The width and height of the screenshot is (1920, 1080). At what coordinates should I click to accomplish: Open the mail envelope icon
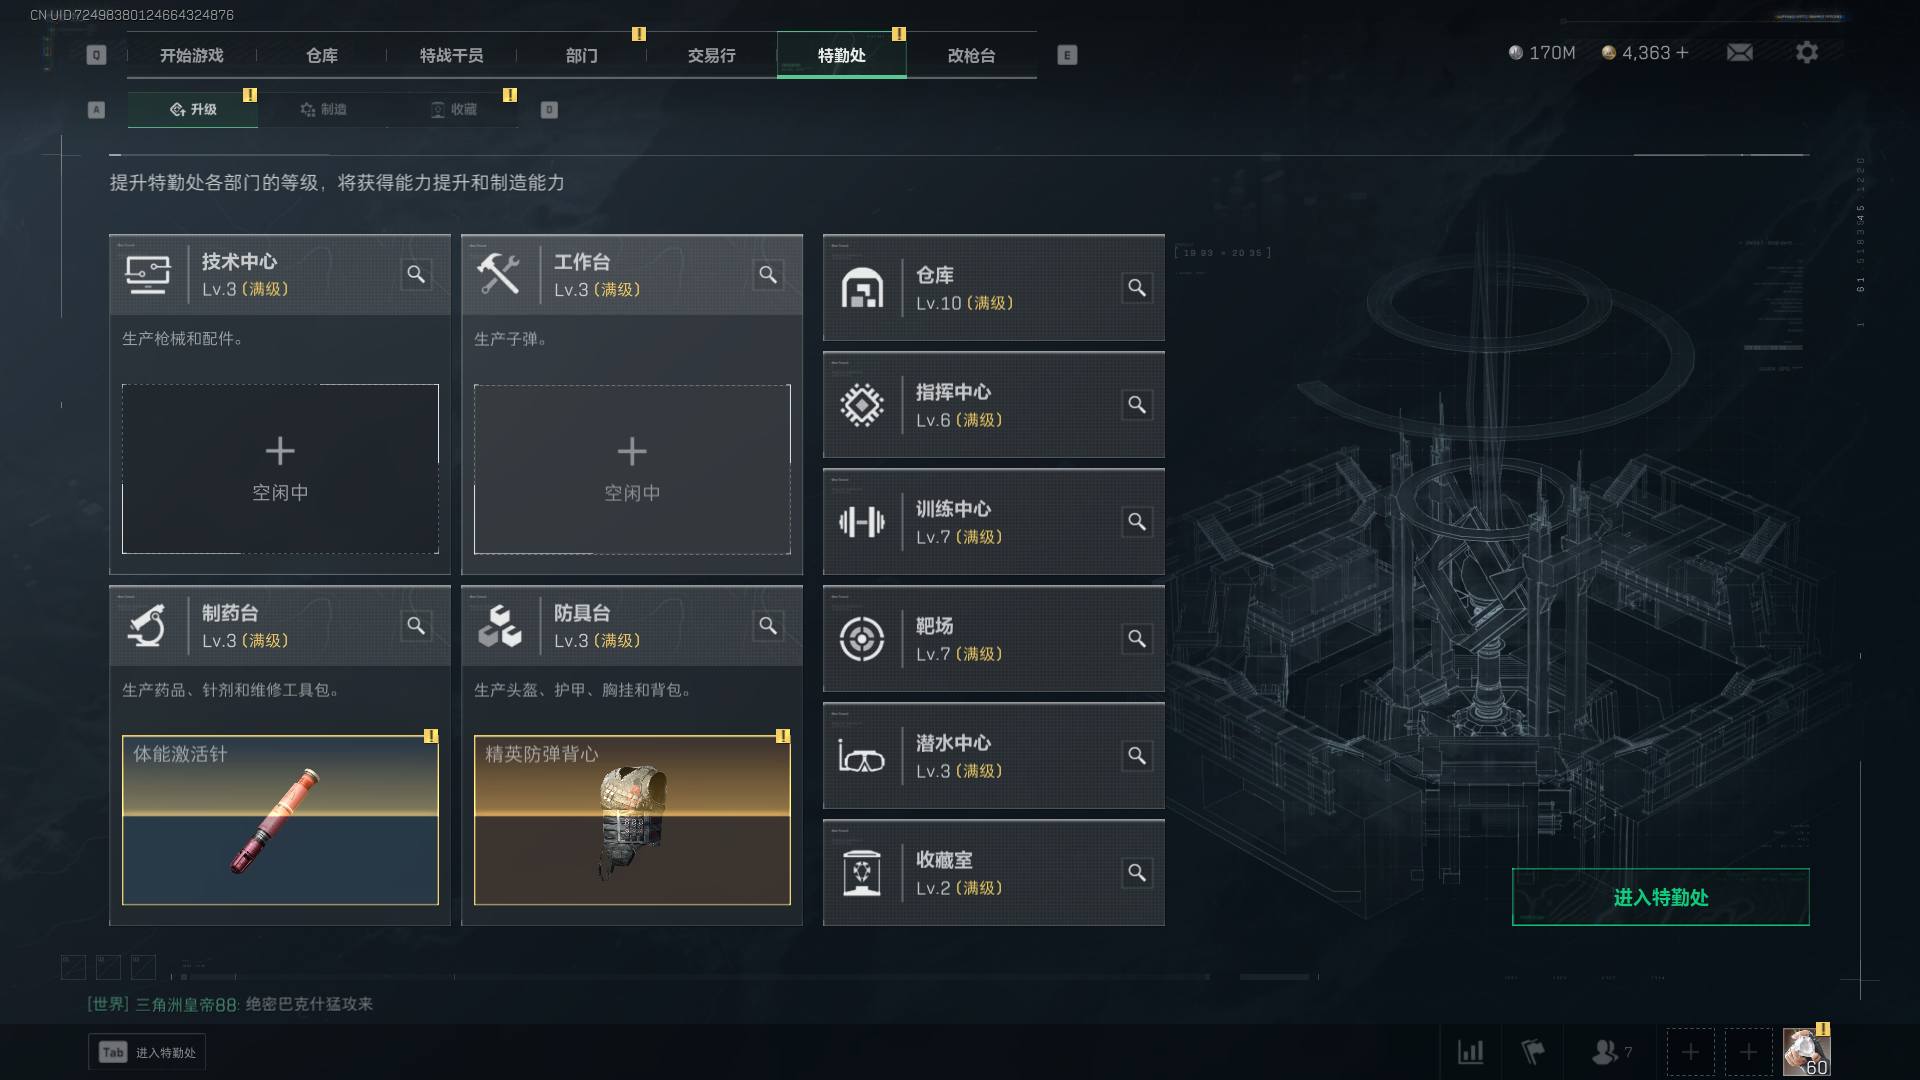pyautogui.click(x=1740, y=52)
